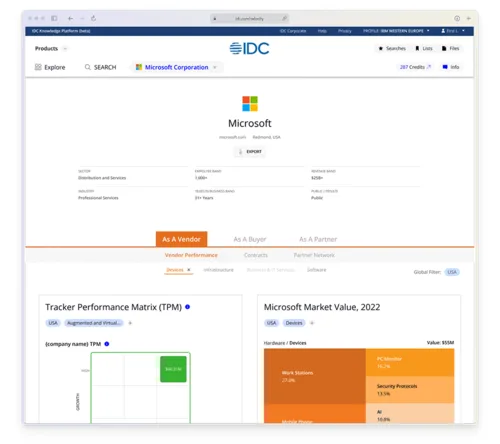Viewport: 500px width, 444px height.
Task: Expand the IBM Western Europe profile dropdown
Action: pyautogui.click(x=396, y=31)
